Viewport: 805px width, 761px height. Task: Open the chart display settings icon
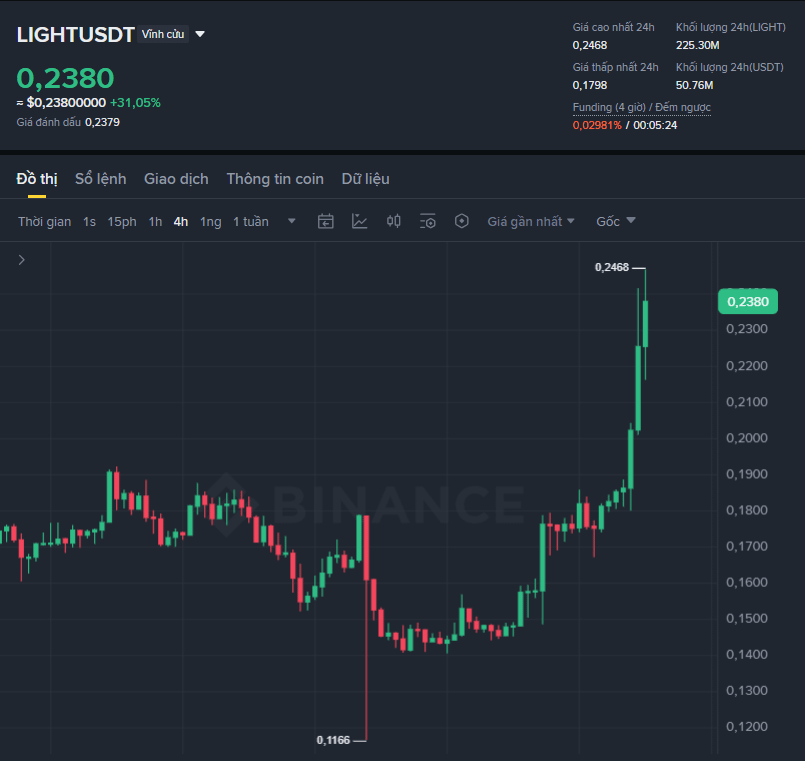pyautogui.click(x=428, y=221)
